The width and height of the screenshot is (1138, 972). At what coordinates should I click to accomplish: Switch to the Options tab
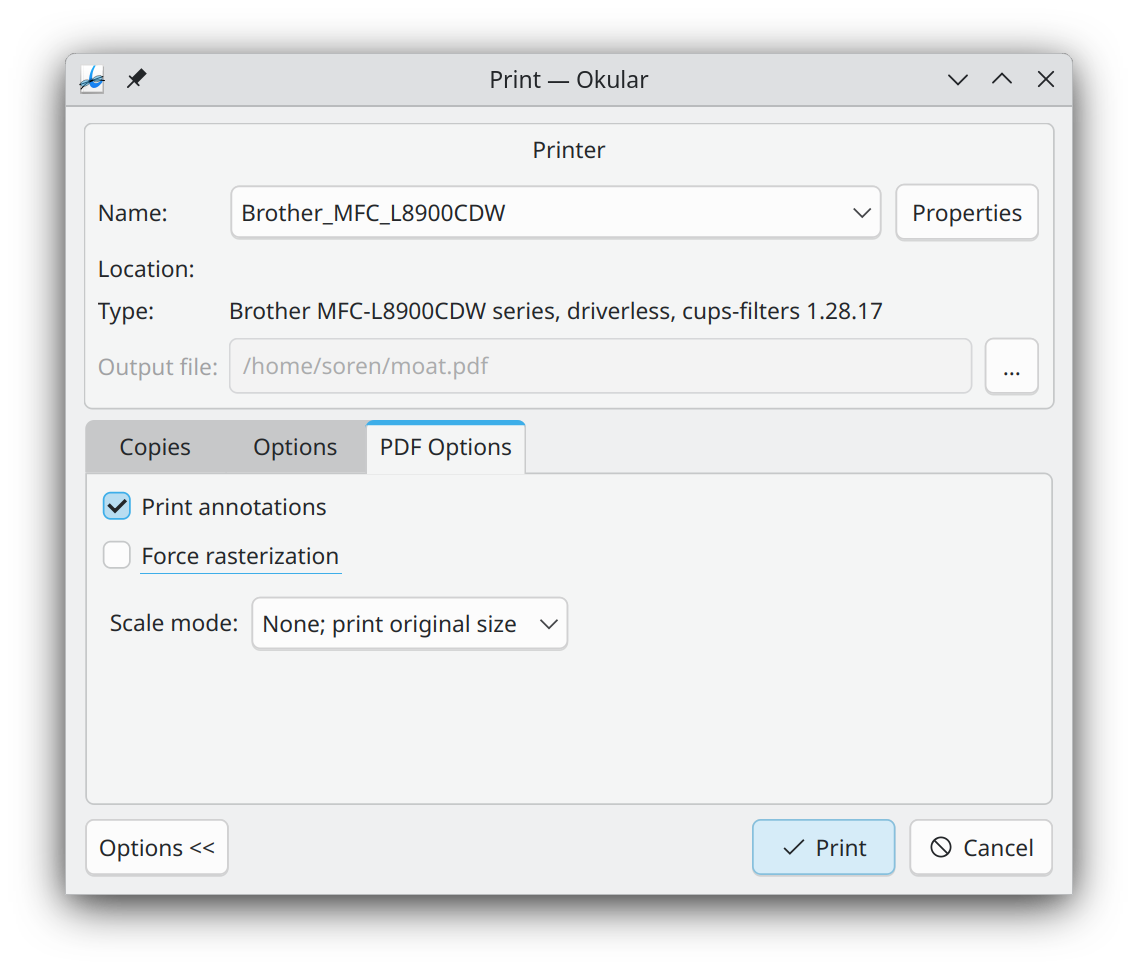pyautogui.click(x=295, y=447)
